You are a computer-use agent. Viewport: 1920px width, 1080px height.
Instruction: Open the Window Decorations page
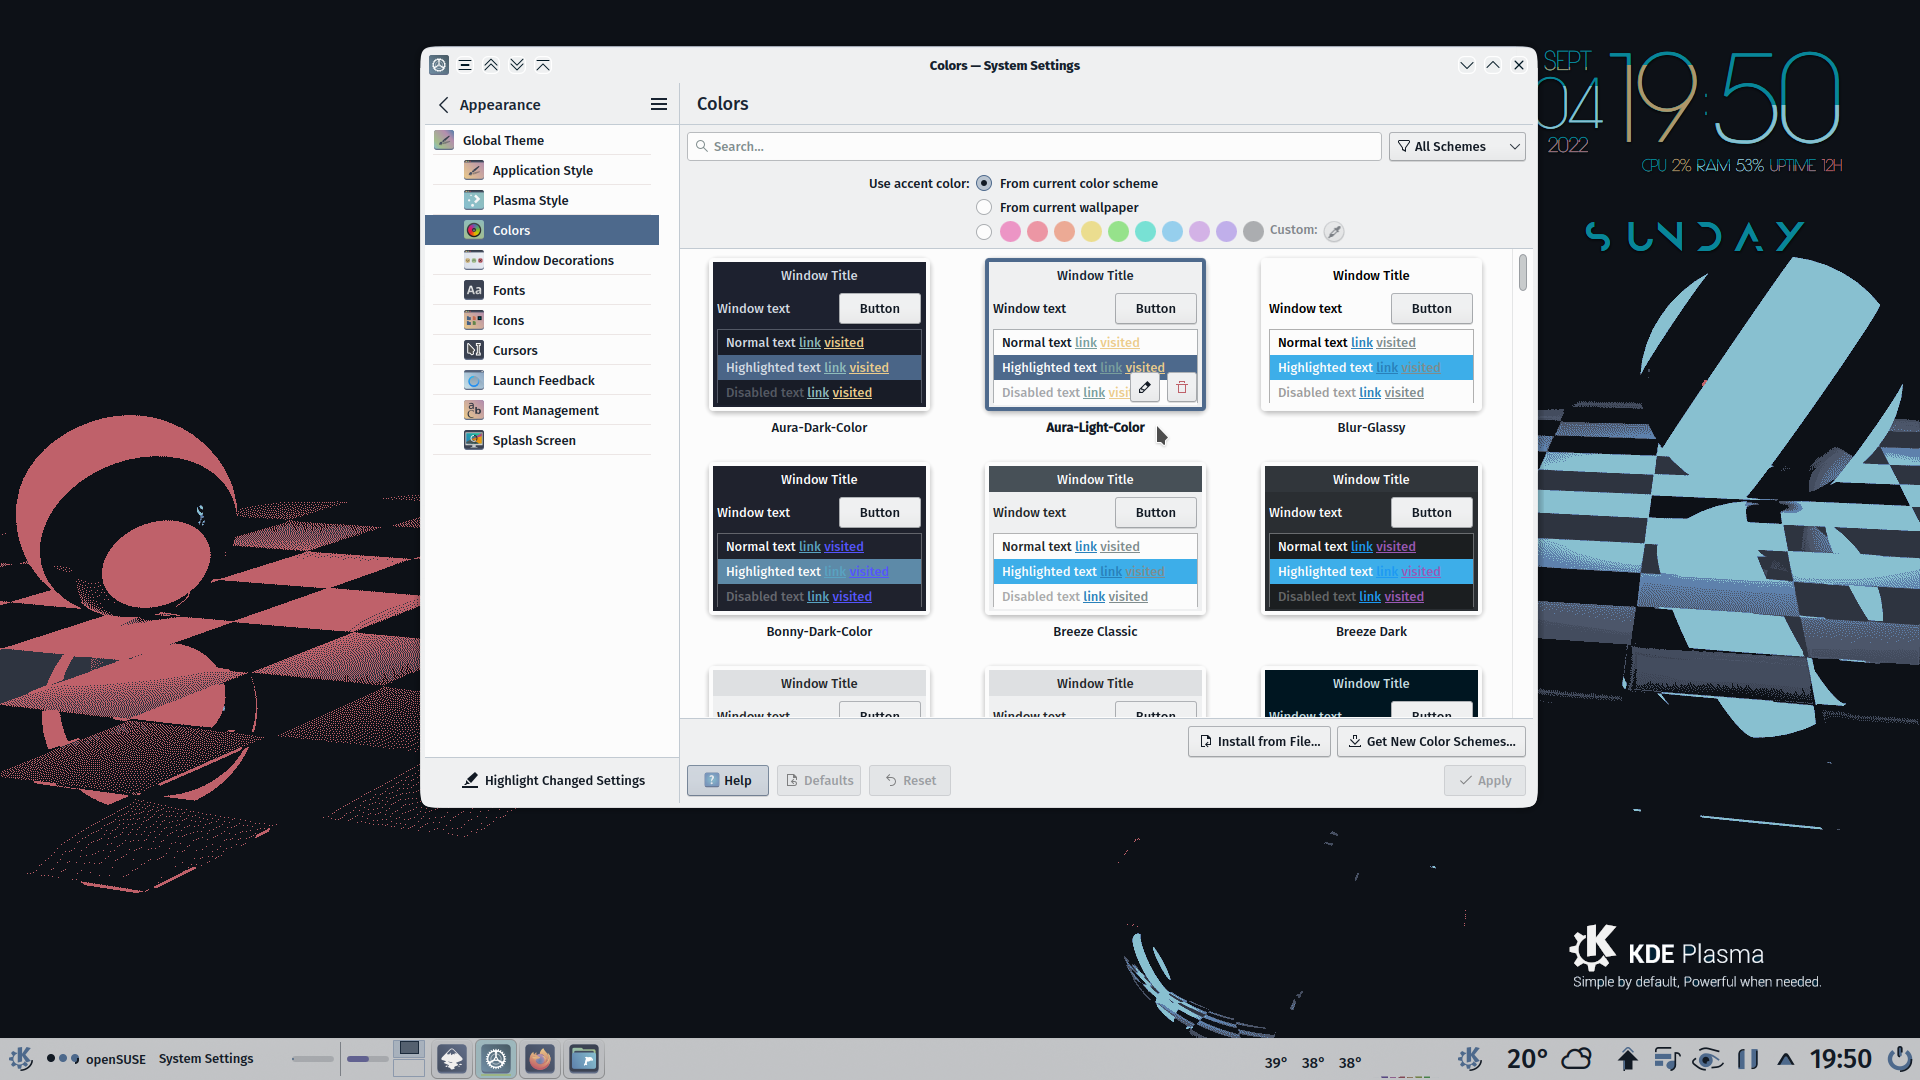coord(542,260)
